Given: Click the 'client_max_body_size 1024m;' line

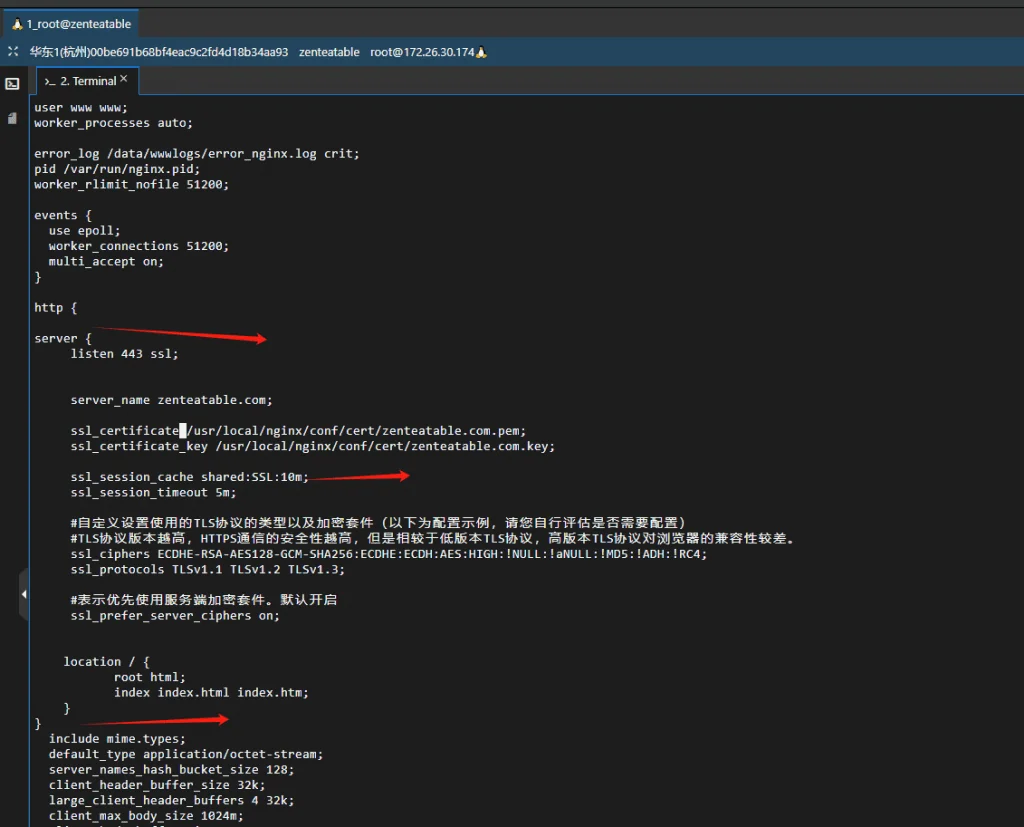Looking at the screenshot, I should [x=146, y=816].
